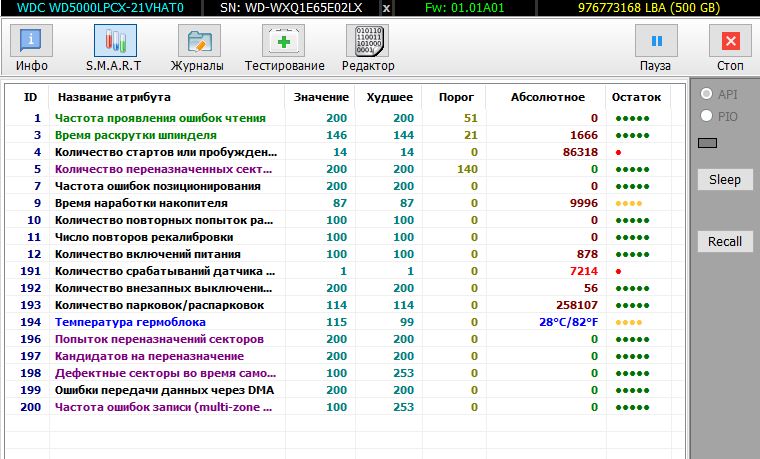The image size is (760, 459).
Task: Select the PIO radio button
Action: tap(707, 116)
